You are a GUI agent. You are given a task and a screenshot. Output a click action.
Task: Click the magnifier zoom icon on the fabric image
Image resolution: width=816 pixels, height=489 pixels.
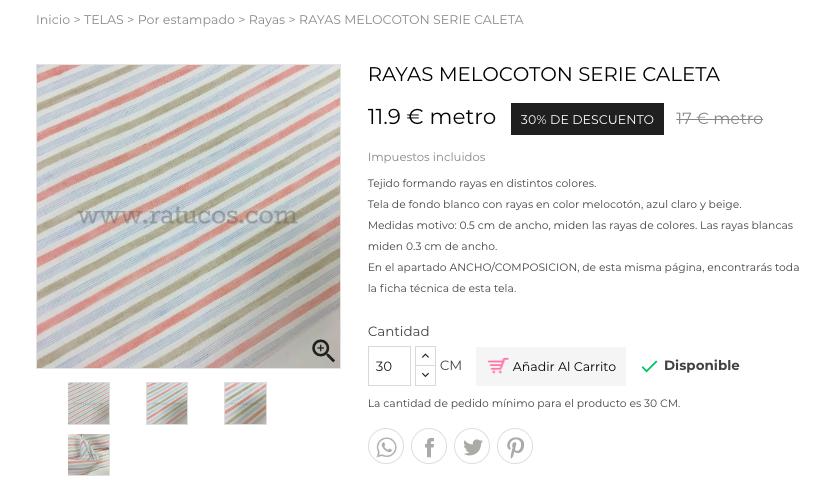pyautogui.click(x=323, y=351)
